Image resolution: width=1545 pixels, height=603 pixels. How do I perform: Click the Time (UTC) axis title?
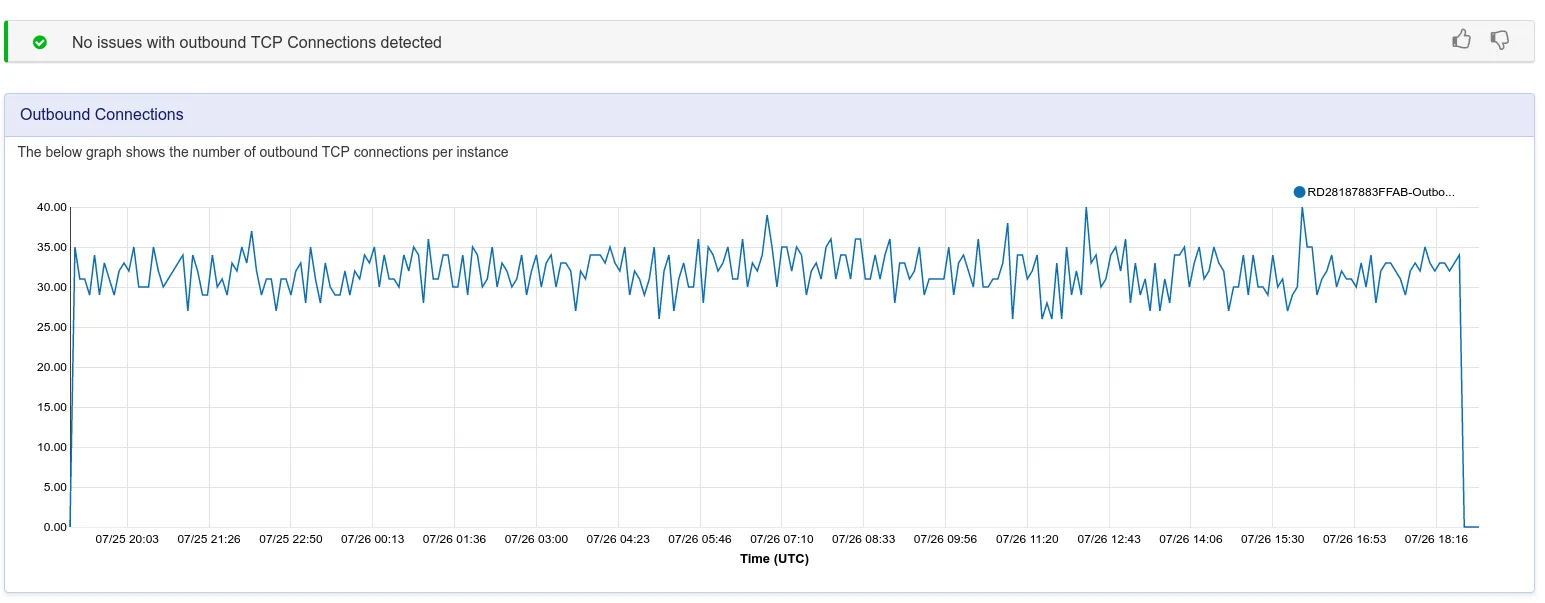click(774, 559)
